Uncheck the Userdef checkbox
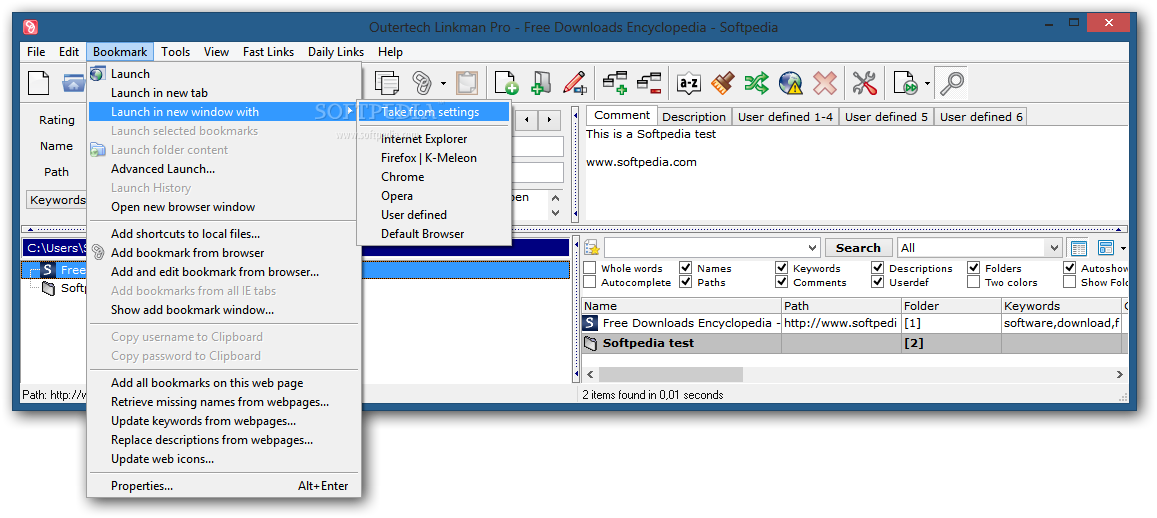Screen dimensions: 1157x518 click(877, 282)
